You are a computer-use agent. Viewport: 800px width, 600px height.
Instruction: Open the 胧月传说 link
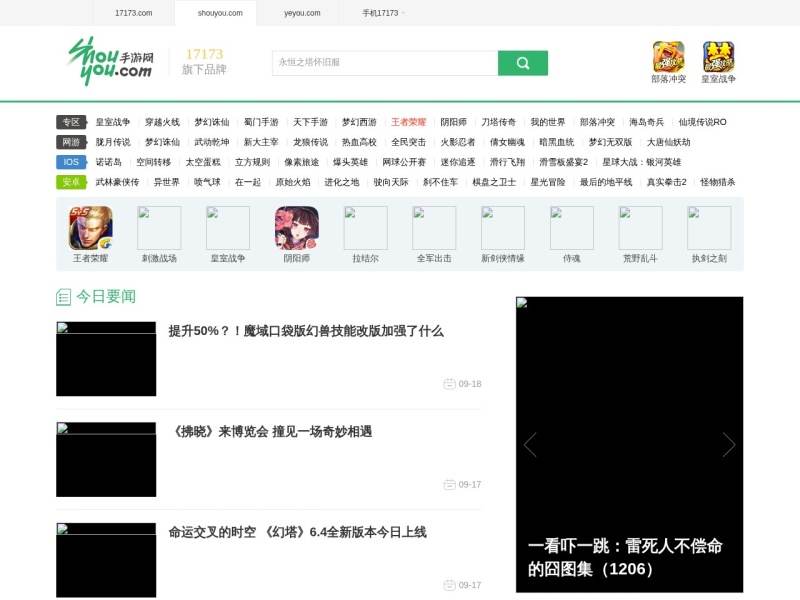(x=113, y=142)
